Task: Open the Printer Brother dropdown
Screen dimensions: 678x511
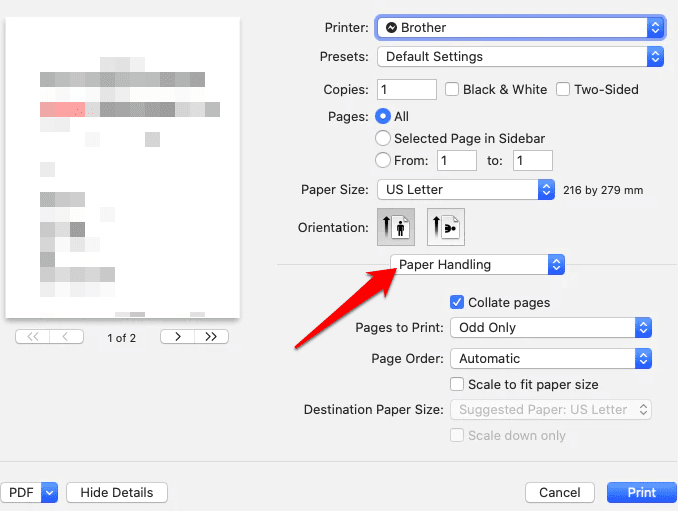Action: click(x=520, y=28)
